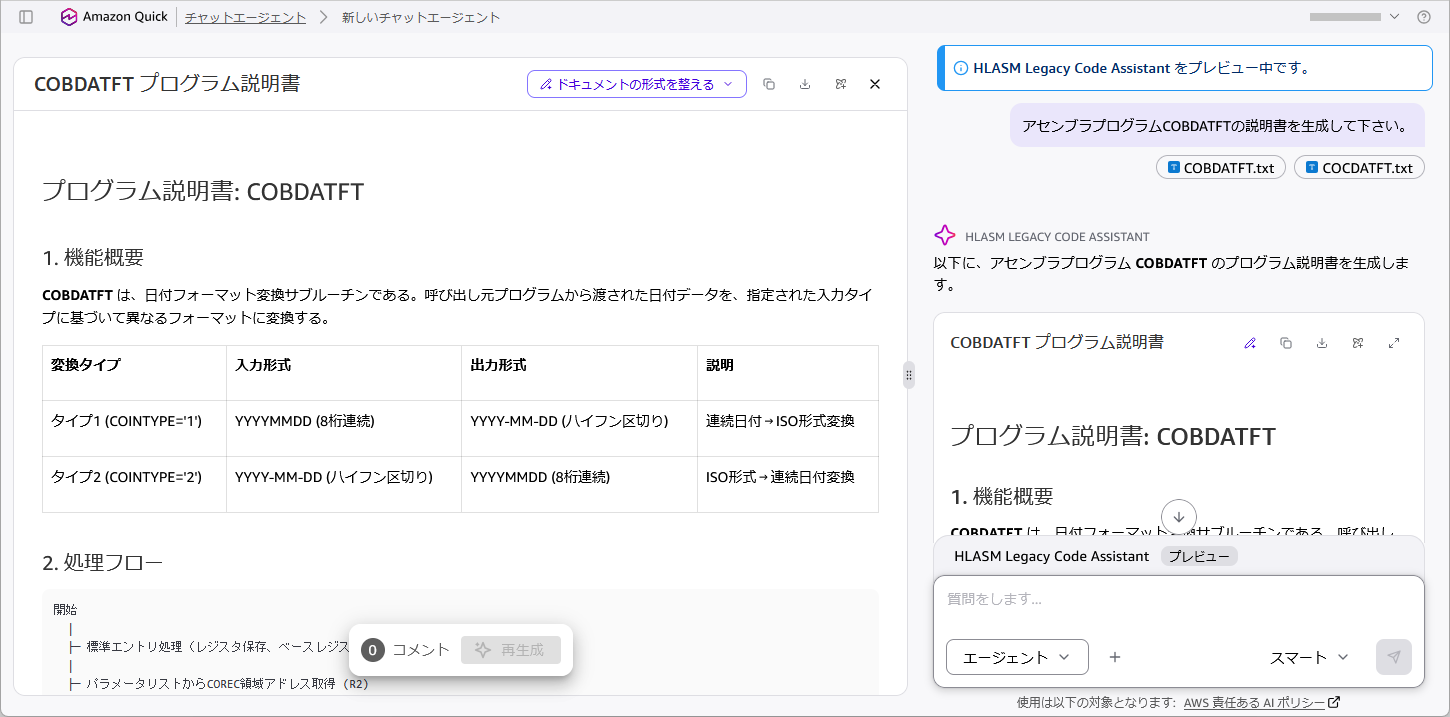This screenshot has width=1450, height=717.
Task: Close the COBDATFT document panel
Action: point(875,84)
